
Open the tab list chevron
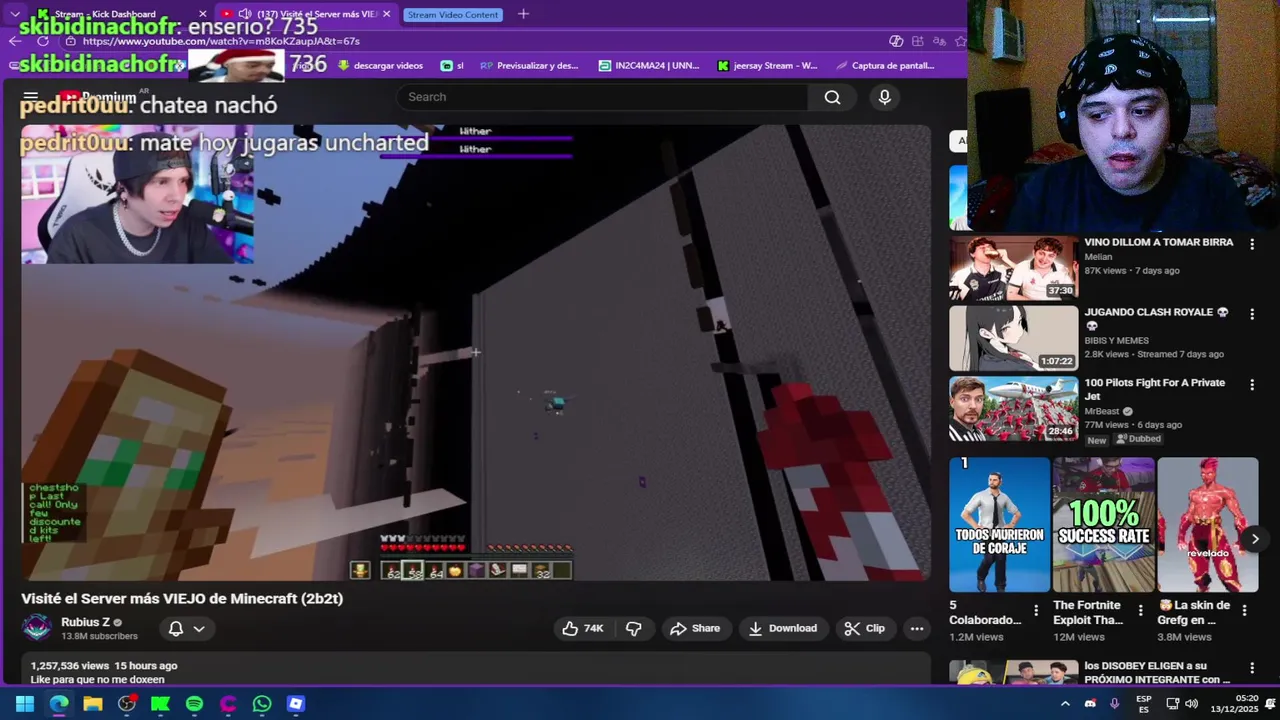[14, 14]
